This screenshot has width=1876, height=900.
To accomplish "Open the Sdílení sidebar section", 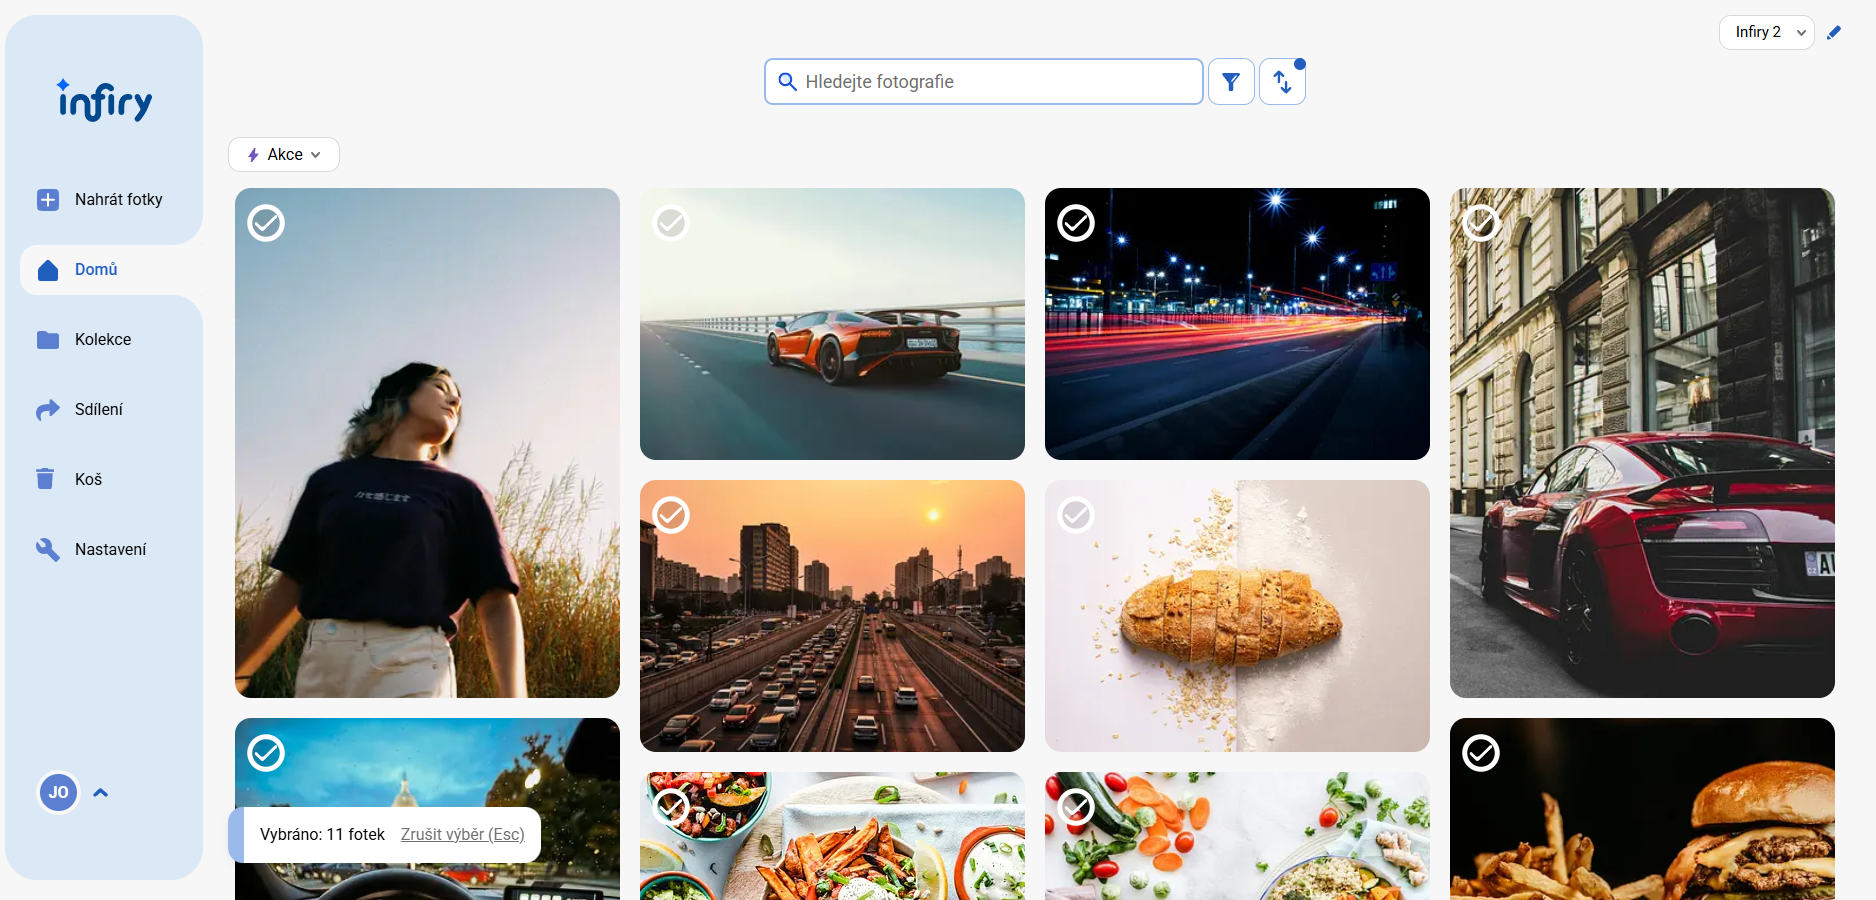I will tap(98, 410).
